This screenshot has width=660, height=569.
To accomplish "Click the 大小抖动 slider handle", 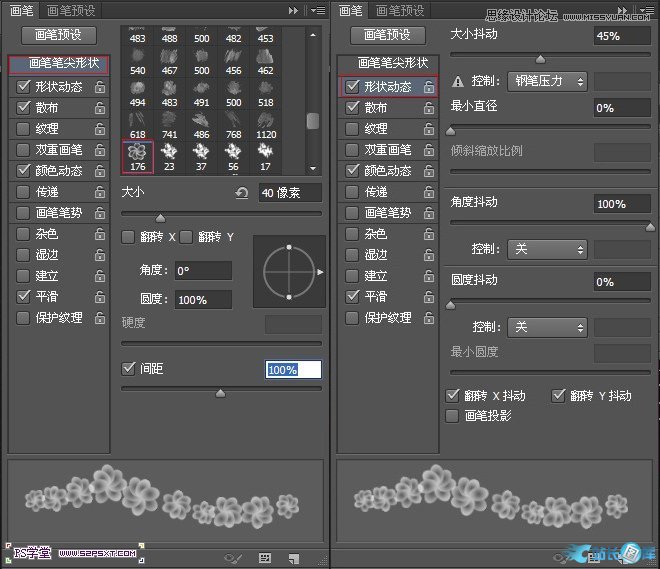I will pos(541,59).
